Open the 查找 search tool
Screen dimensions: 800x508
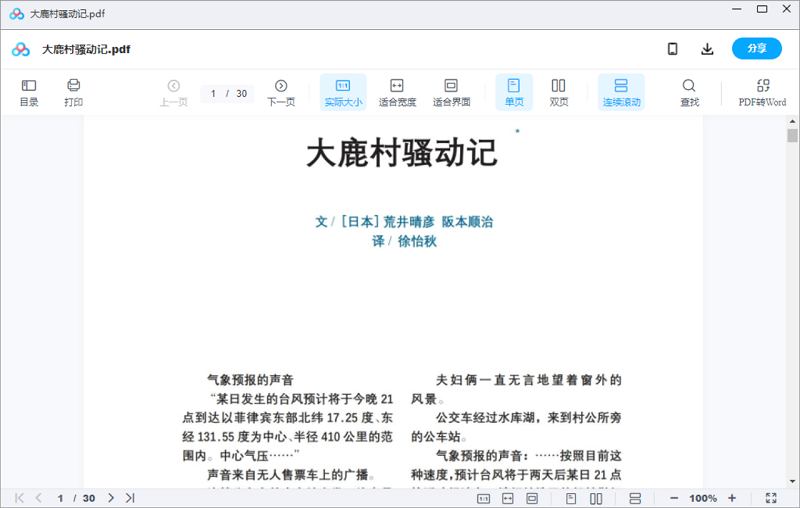tap(689, 92)
